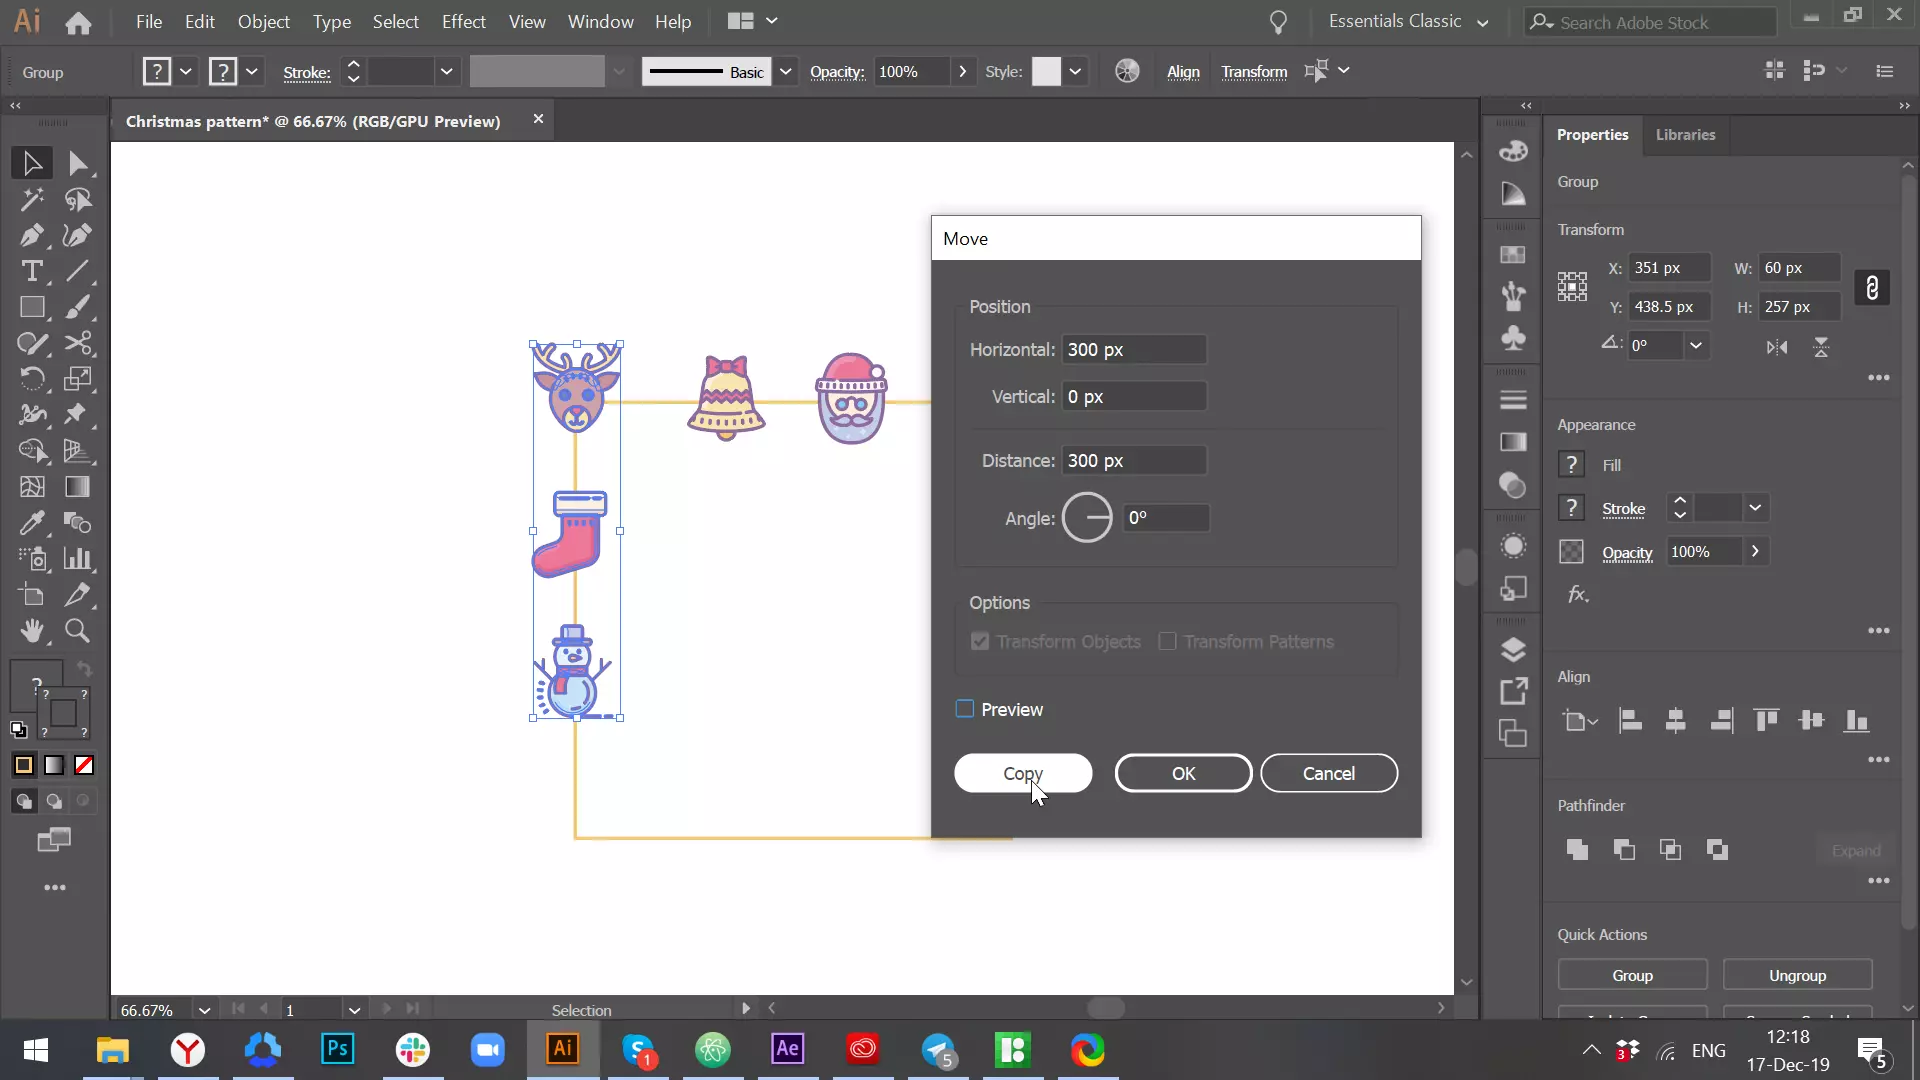1920x1080 pixels.
Task: Click Horizontal Align Left icon
Action: coord(1630,720)
